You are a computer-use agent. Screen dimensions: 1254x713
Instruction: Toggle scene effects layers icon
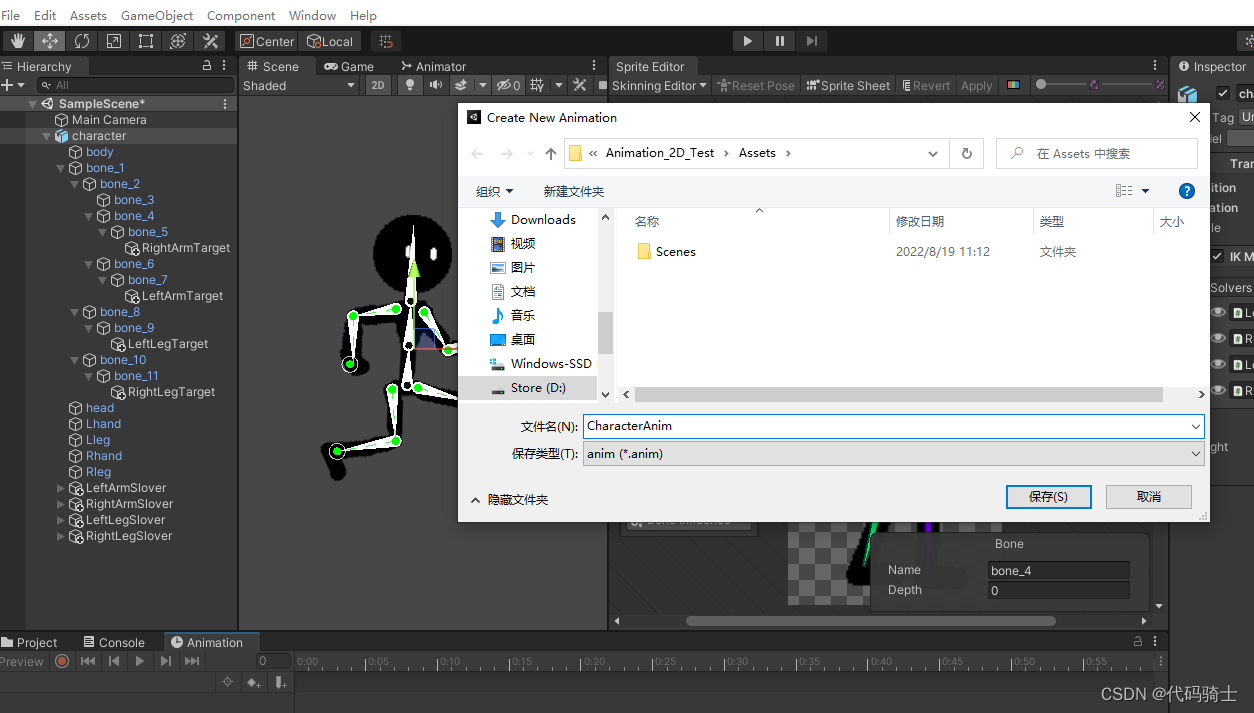tap(461, 85)
